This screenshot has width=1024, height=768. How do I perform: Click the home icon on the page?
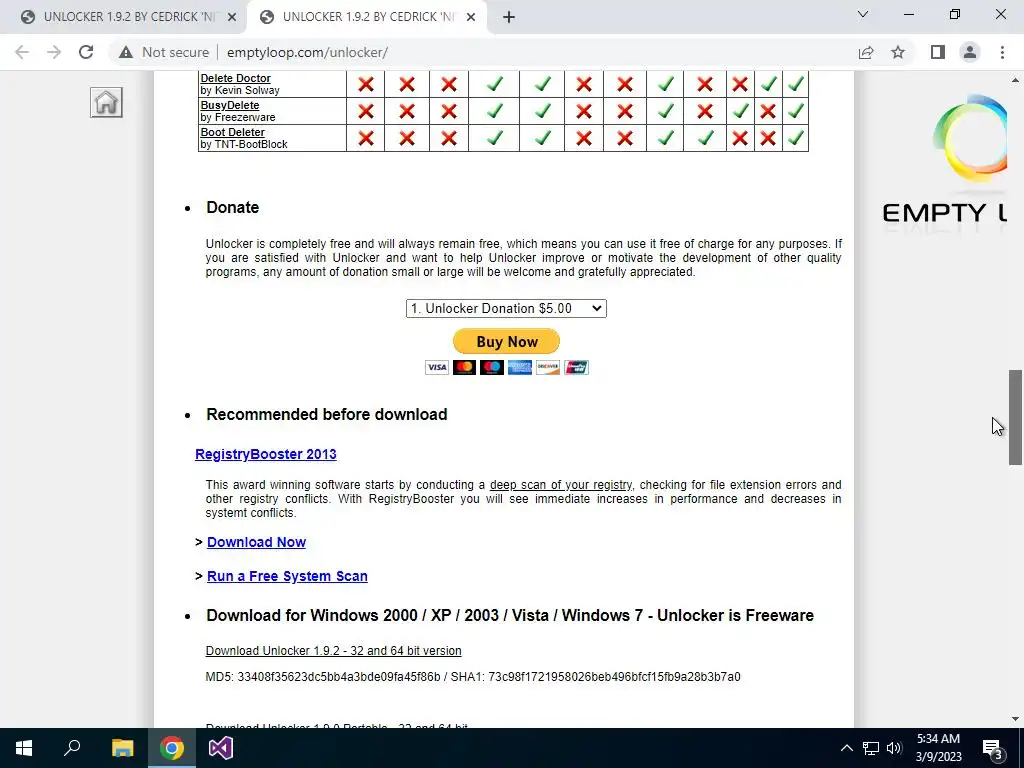coord(106,103)
